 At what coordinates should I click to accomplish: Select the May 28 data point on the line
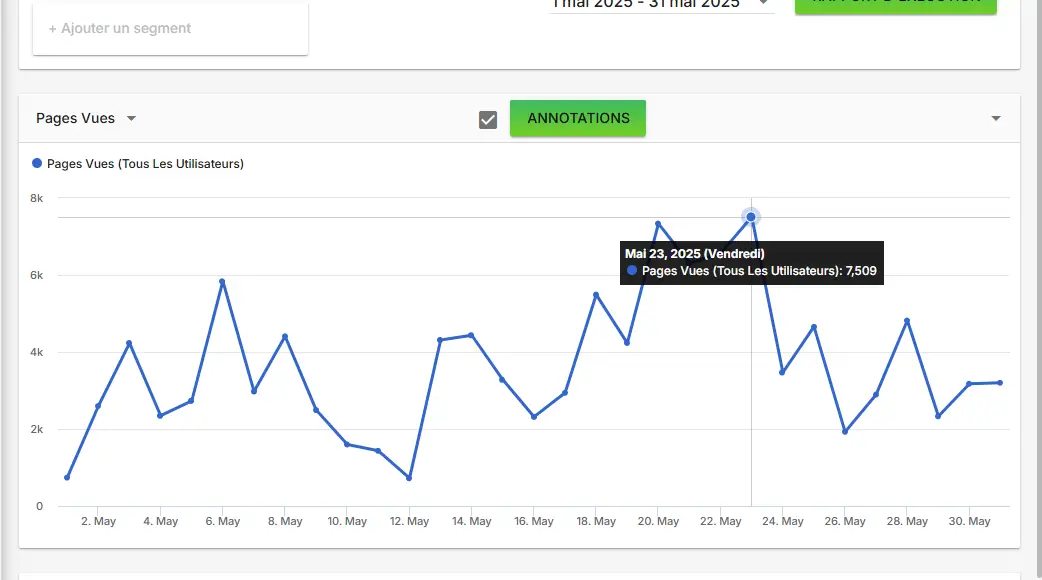tap(907, 321)
